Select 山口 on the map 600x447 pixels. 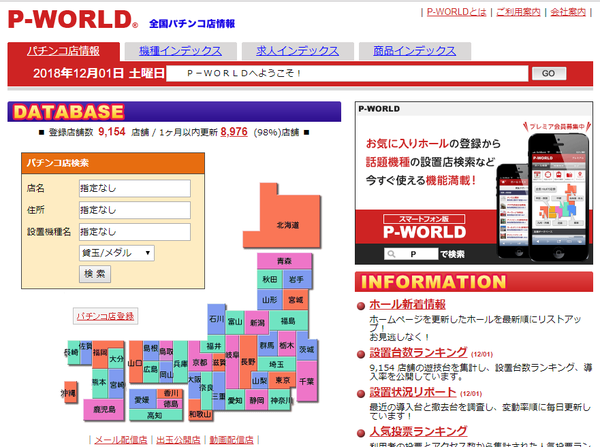tap(135, 363)
